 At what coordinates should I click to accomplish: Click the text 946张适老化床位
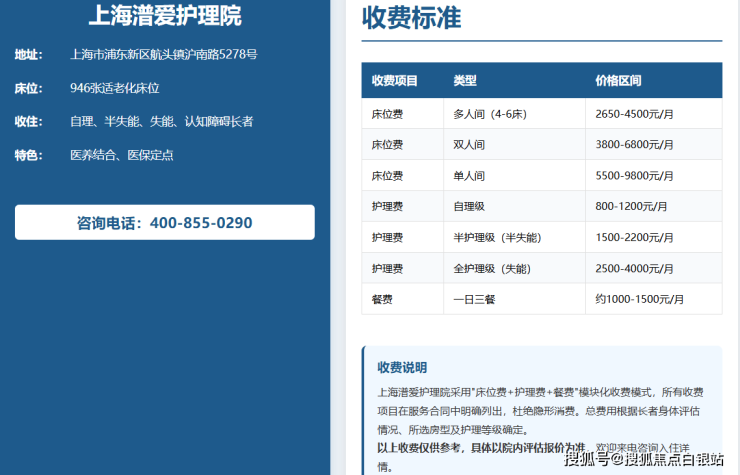tap(115, 88)
